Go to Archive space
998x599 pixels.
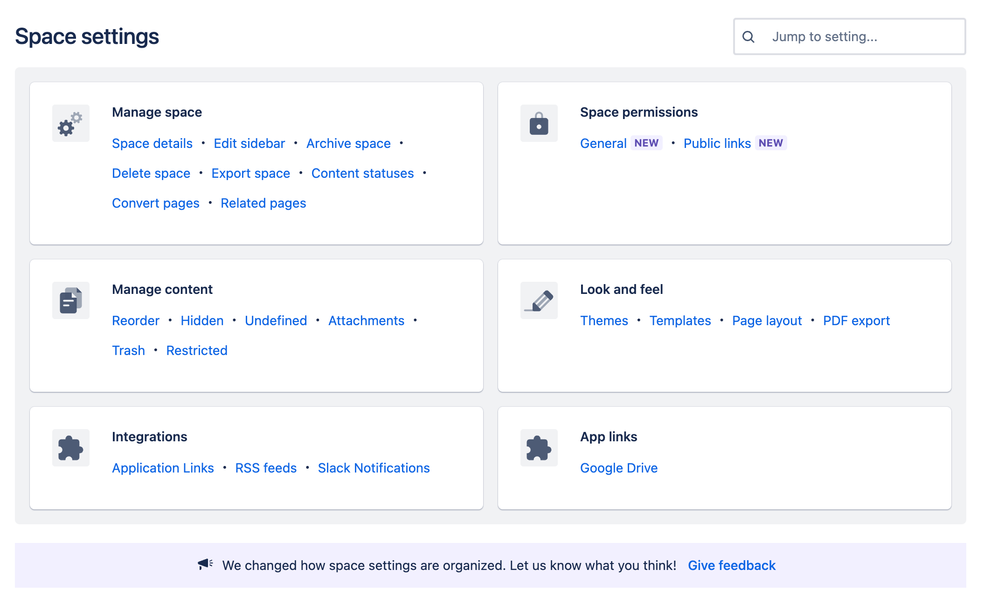point(348,143)
